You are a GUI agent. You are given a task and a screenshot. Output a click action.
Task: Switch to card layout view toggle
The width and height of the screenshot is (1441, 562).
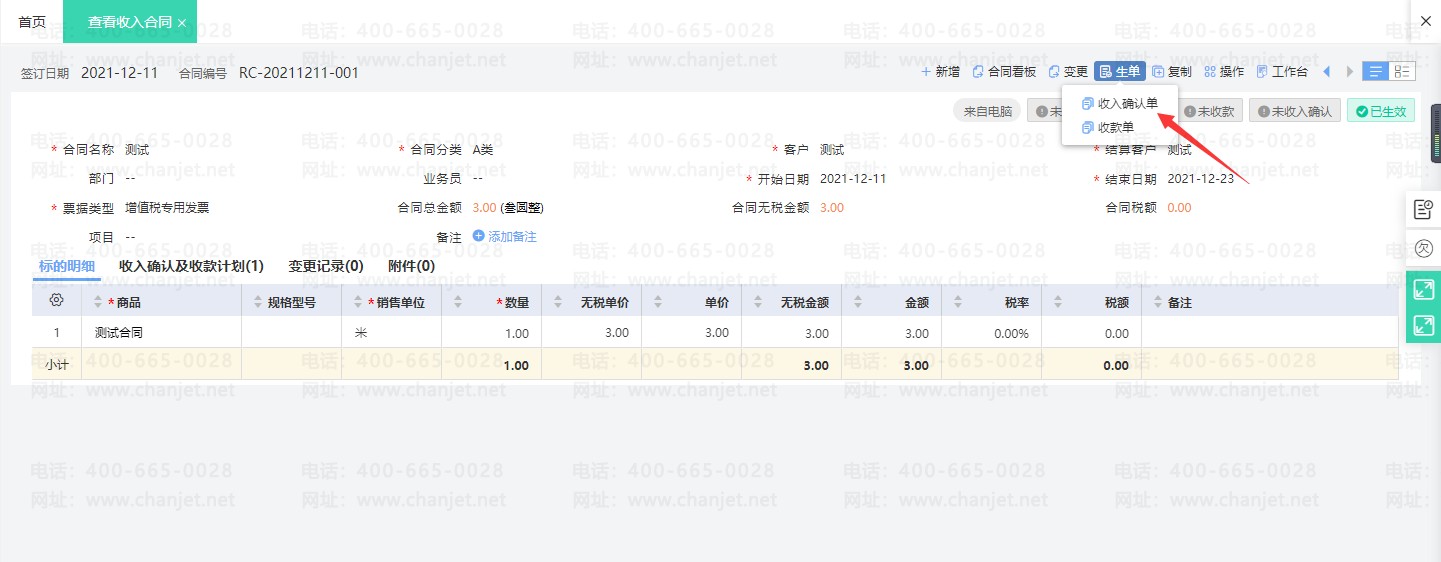click(1402, 72)
